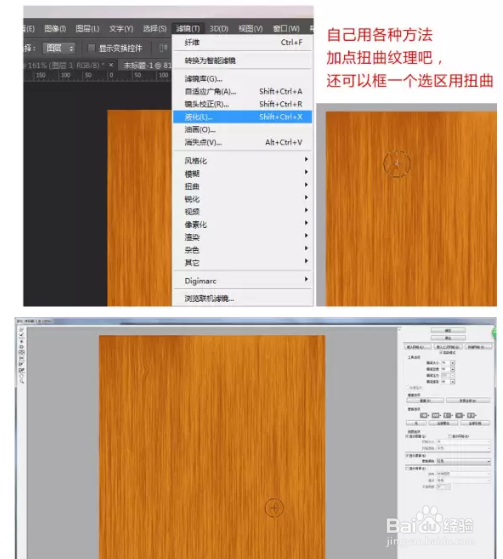This screenshot has width=503, height=559.
Task: Enable the 显示变换控件 checkbox
Action: click(92, 48)
